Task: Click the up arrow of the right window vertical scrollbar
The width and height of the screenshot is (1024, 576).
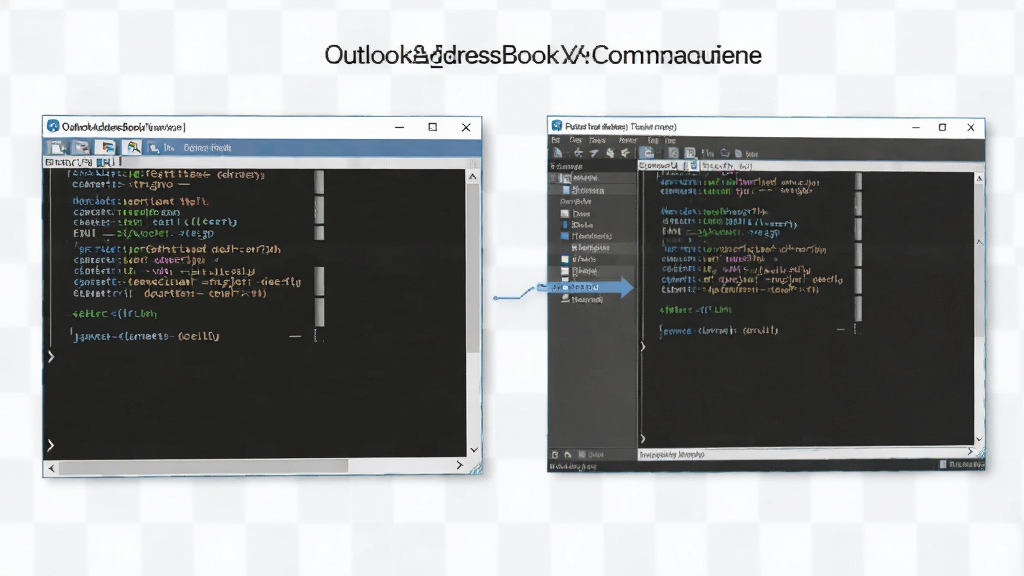Action: click(979, 178)
